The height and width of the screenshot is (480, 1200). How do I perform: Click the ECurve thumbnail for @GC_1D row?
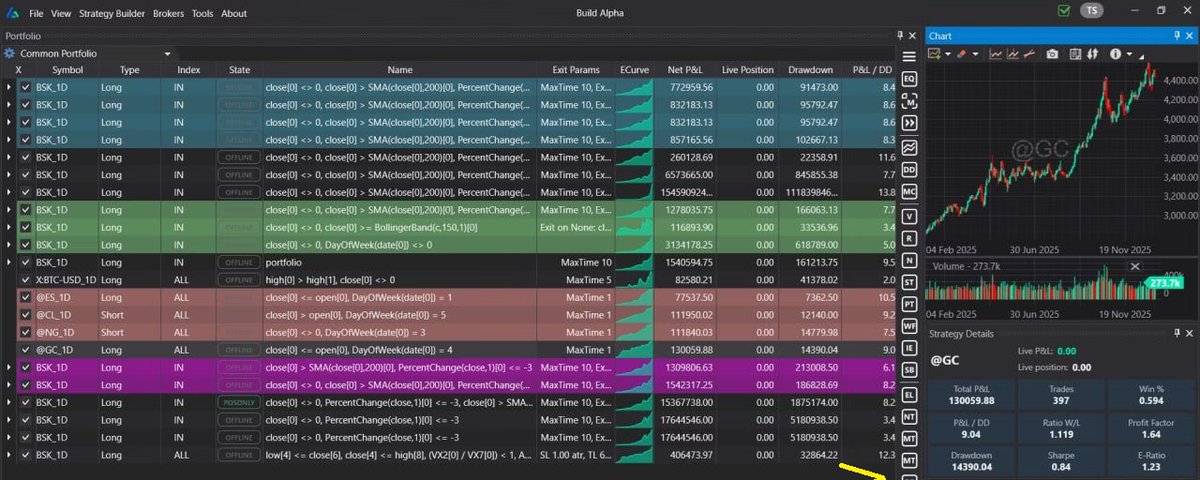[634, 350]
